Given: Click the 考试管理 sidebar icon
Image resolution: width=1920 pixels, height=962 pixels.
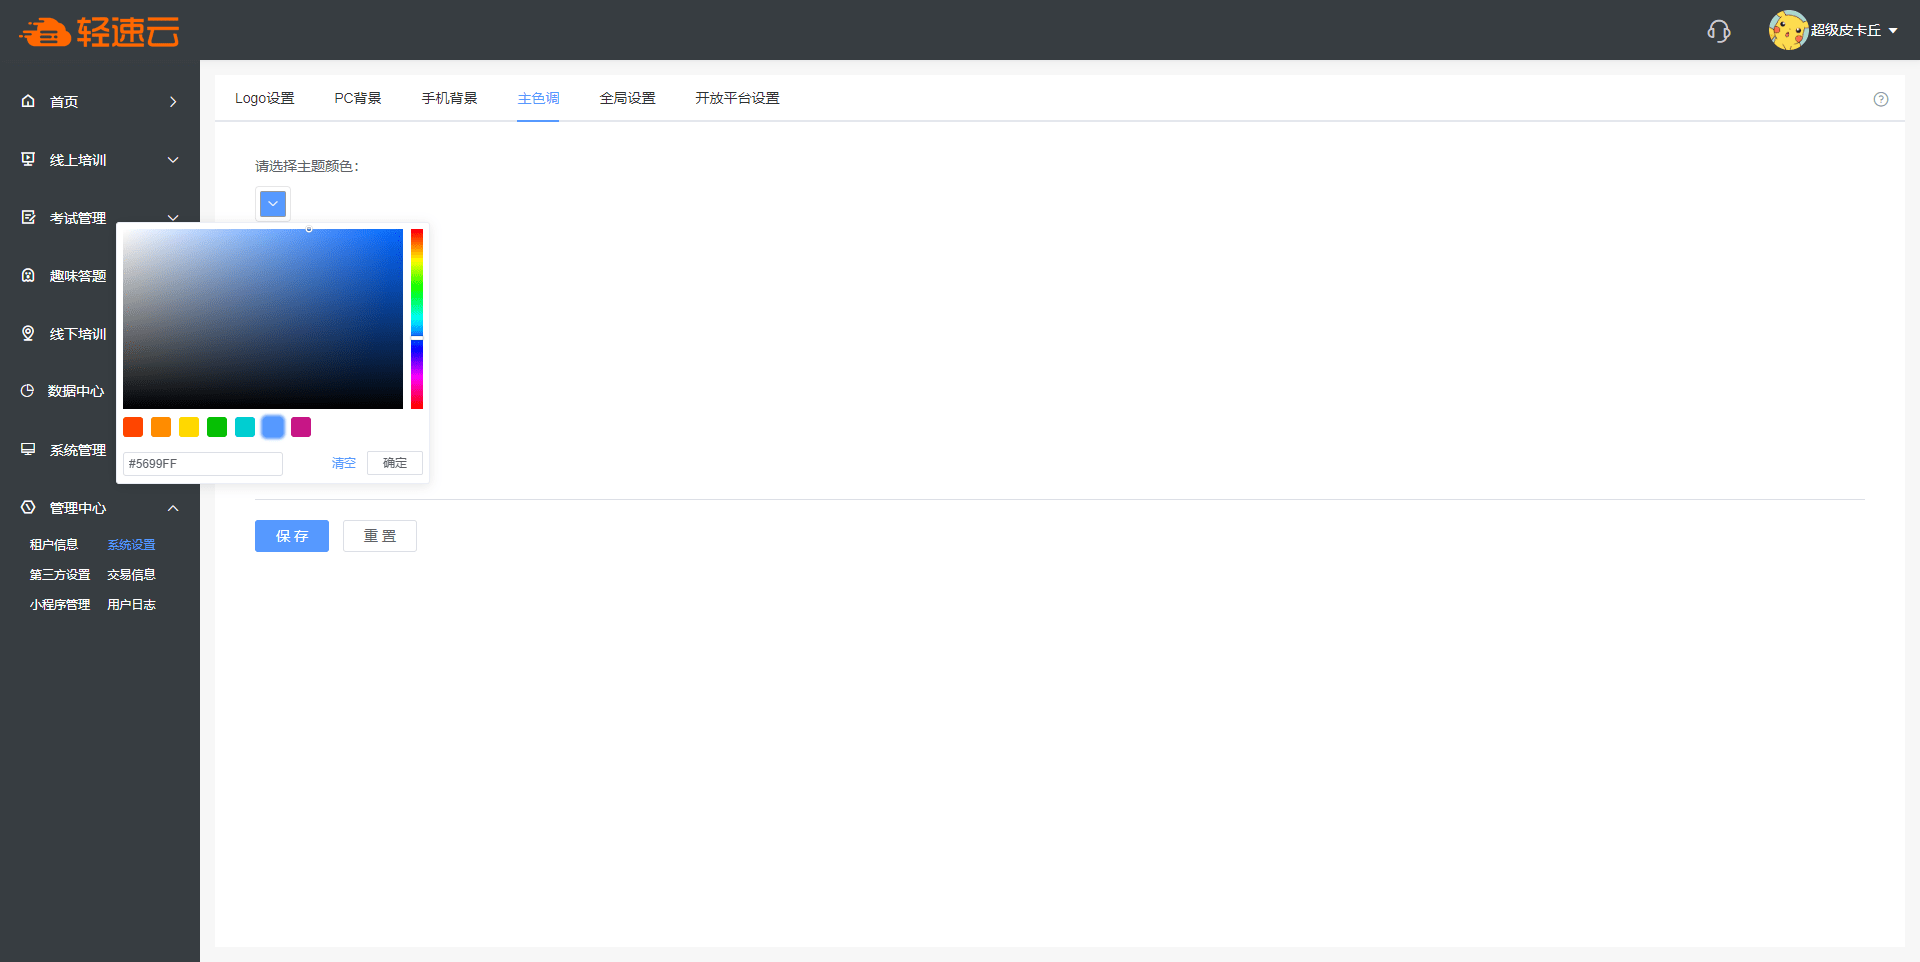Looking at the screenshot, I should (x=28, y=217).
